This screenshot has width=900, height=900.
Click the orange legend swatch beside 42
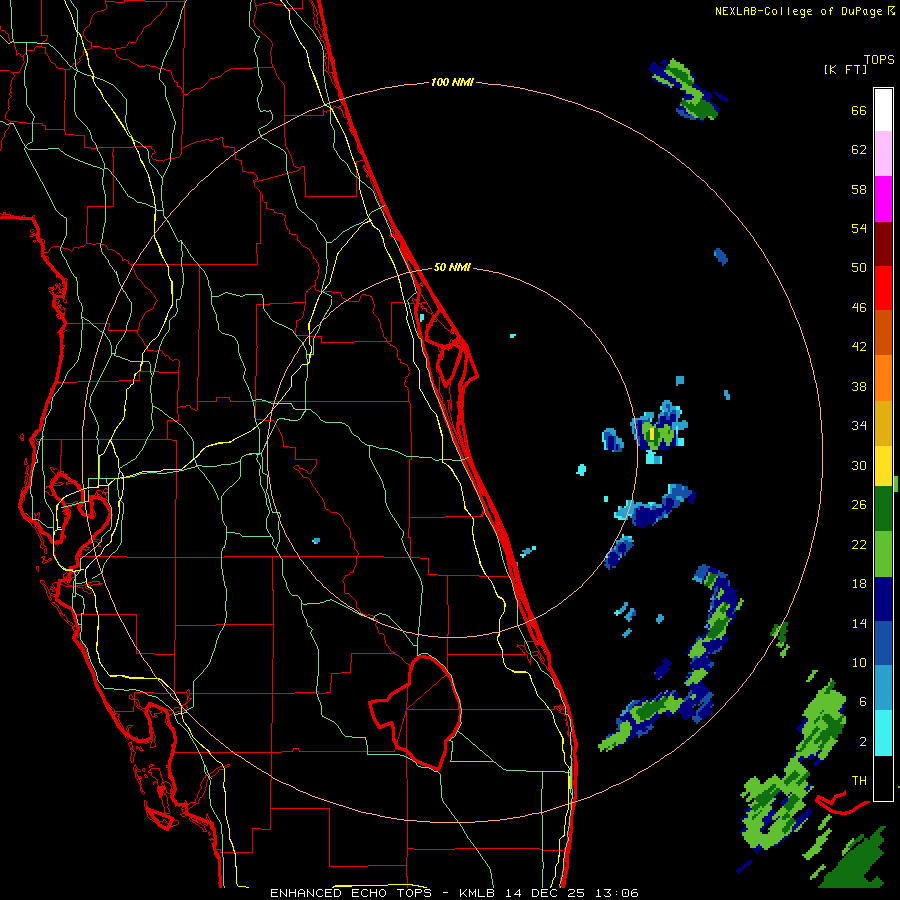[x=883, y=378]
